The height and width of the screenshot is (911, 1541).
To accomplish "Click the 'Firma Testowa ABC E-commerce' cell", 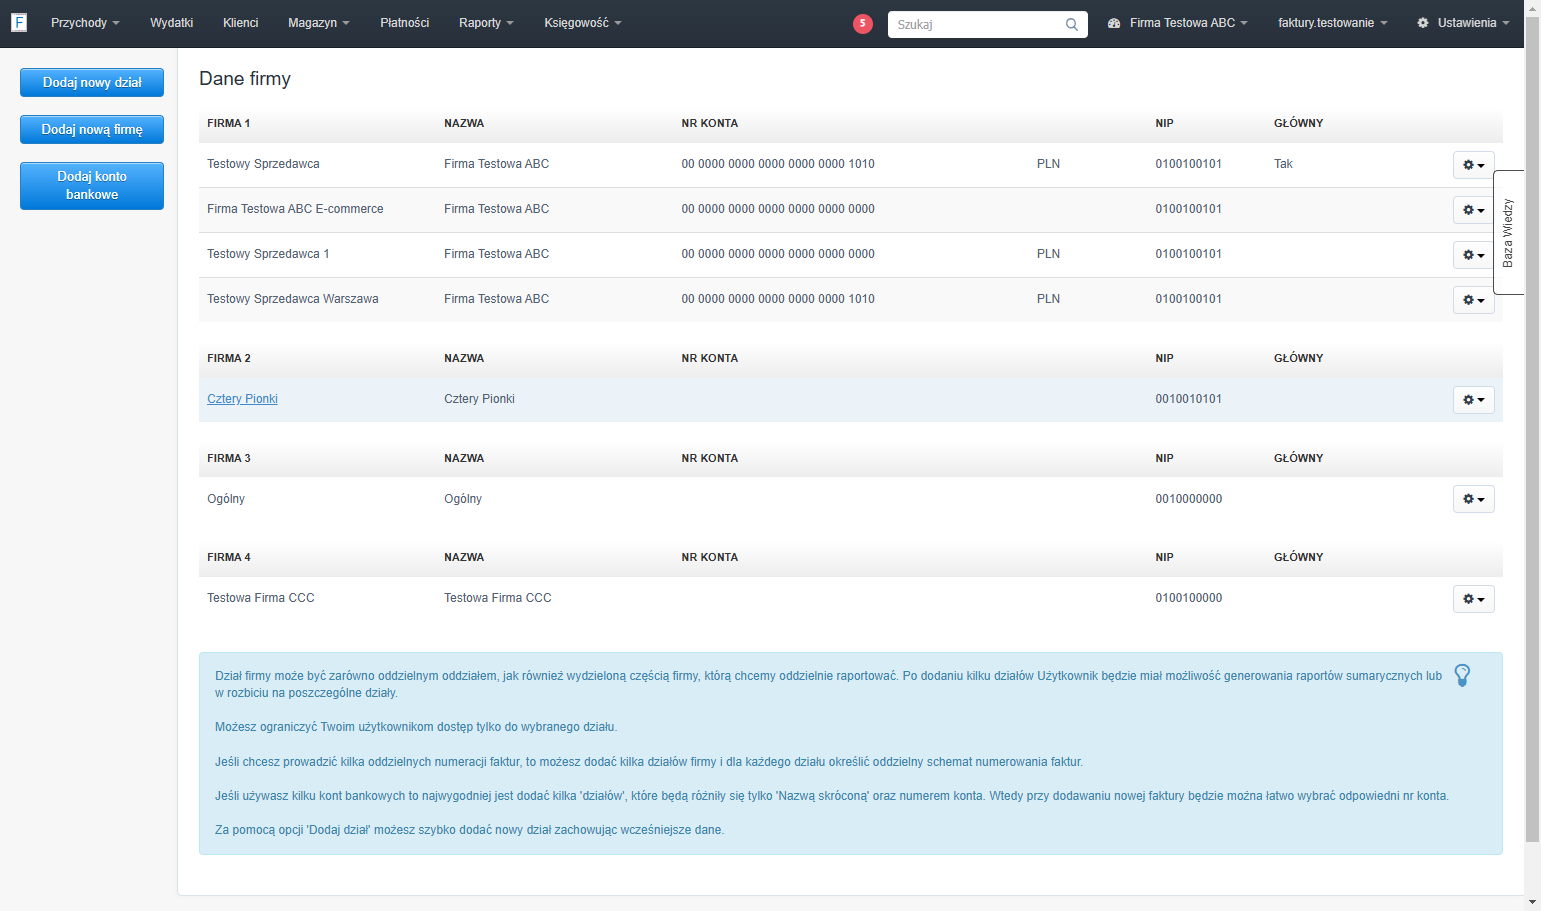I will (x=295, y=209).
